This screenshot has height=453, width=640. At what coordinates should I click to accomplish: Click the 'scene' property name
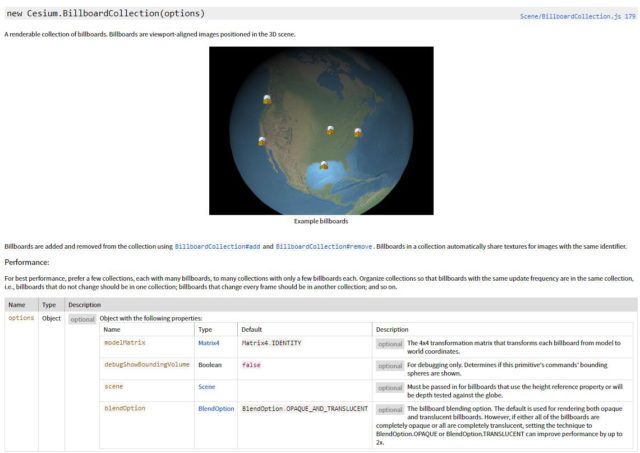tap(113, 386)
